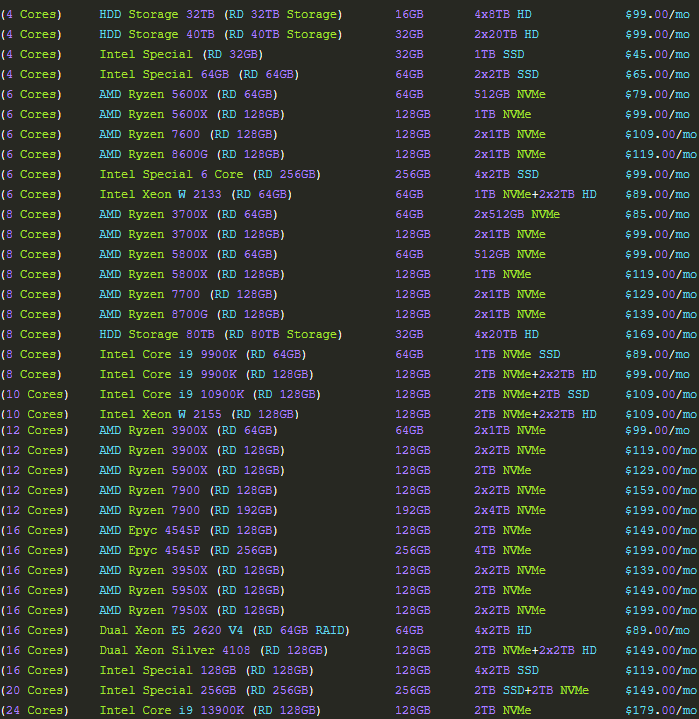Click the $179.00/mo price
699x719 pixels.
pyautogui.click(x=661, y=711)
